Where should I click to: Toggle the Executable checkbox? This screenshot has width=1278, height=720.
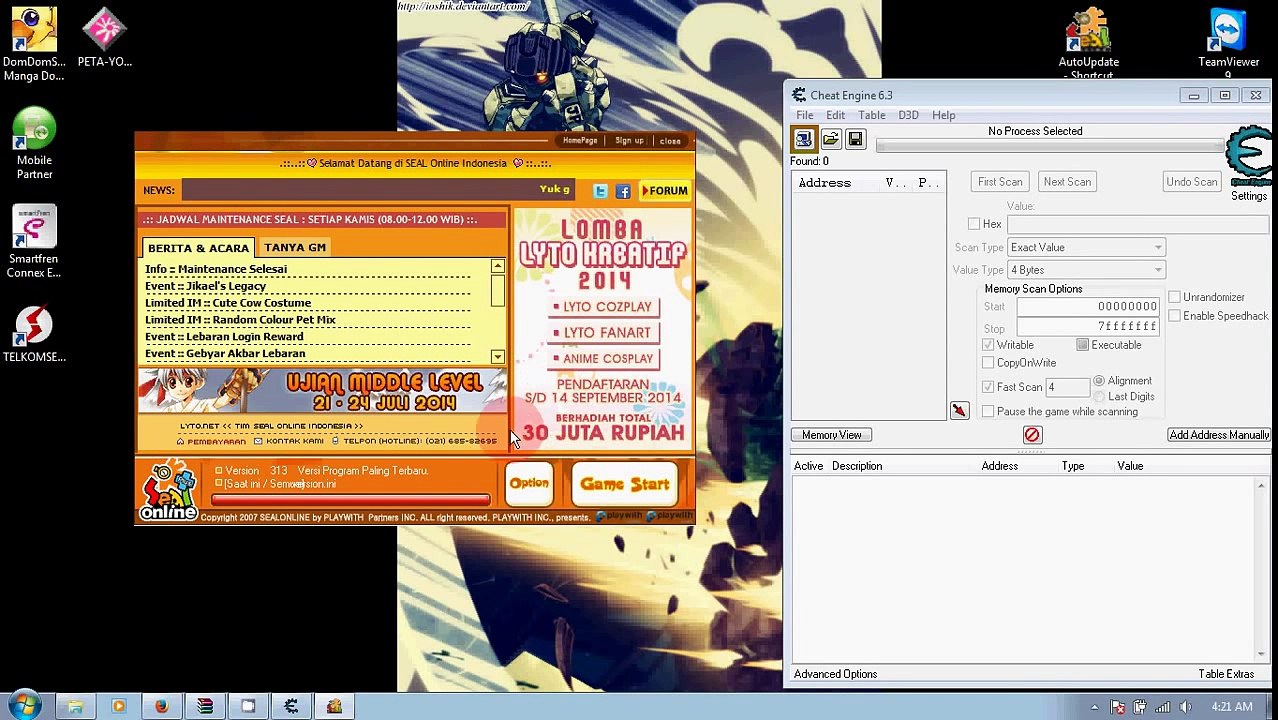coord(1082,345)
